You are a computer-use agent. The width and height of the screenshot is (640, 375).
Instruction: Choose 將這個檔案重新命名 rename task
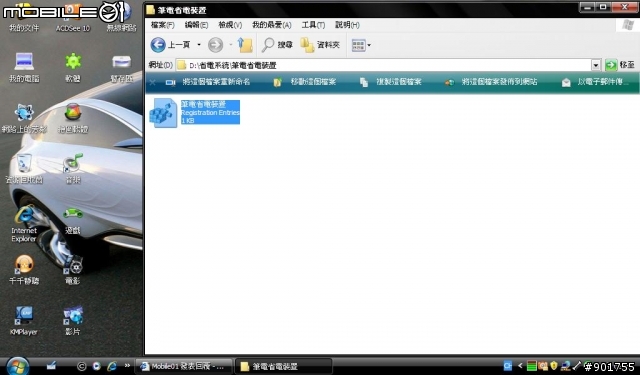coord(208,82)
